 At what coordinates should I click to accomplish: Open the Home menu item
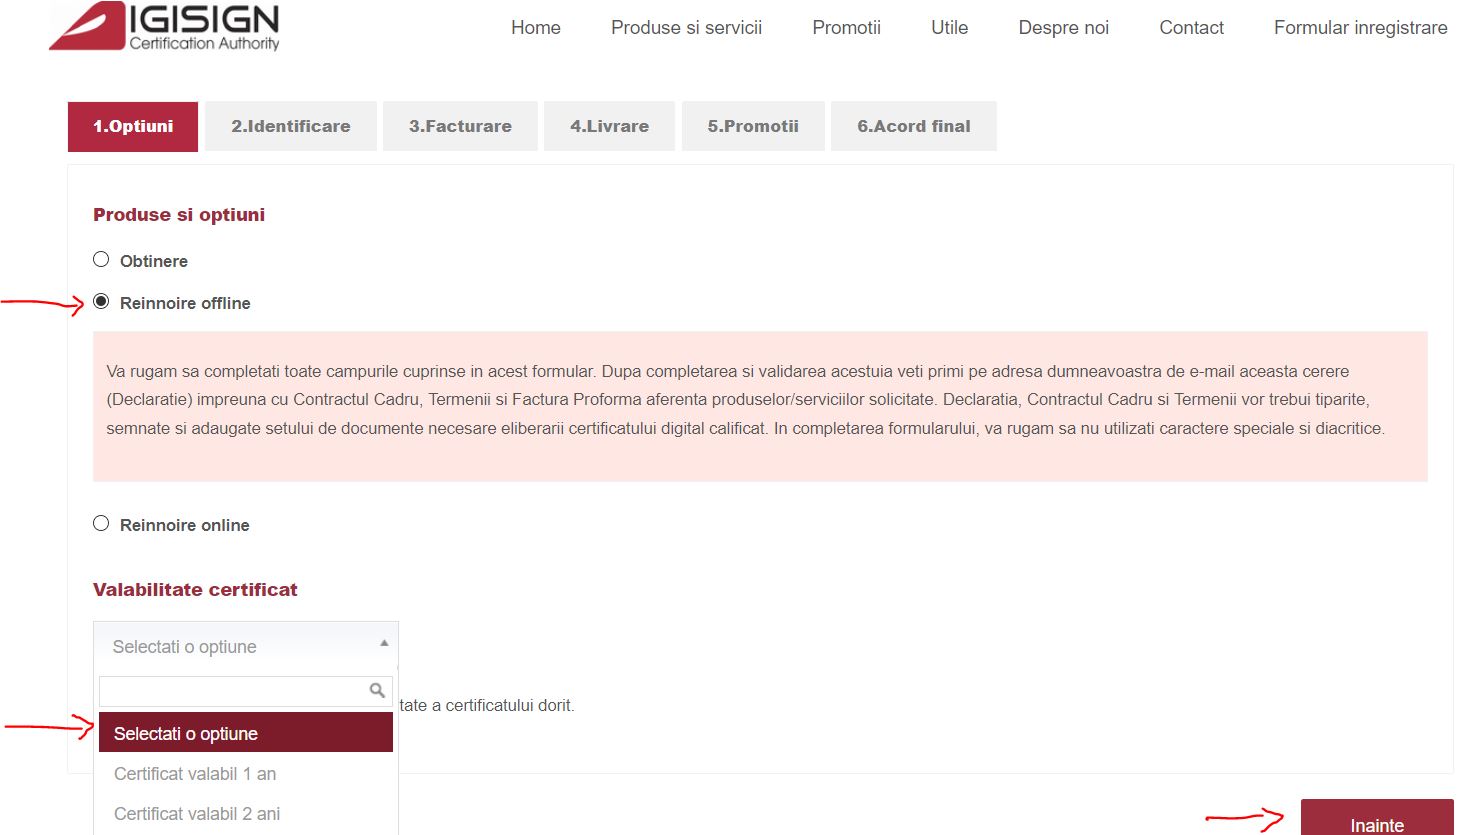pos(536,28)
